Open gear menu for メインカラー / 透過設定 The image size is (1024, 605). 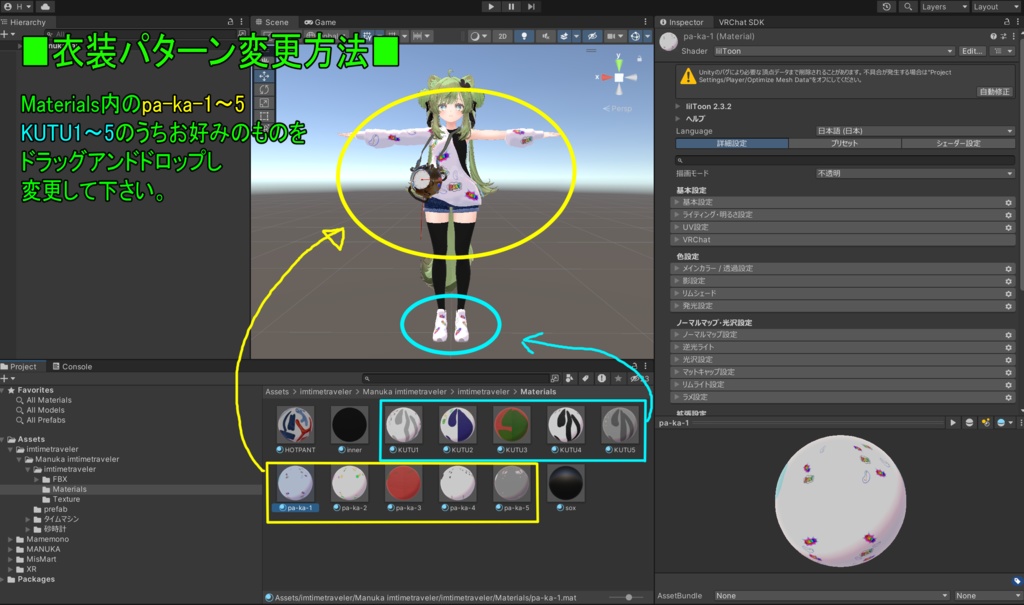click(1008, 269)
